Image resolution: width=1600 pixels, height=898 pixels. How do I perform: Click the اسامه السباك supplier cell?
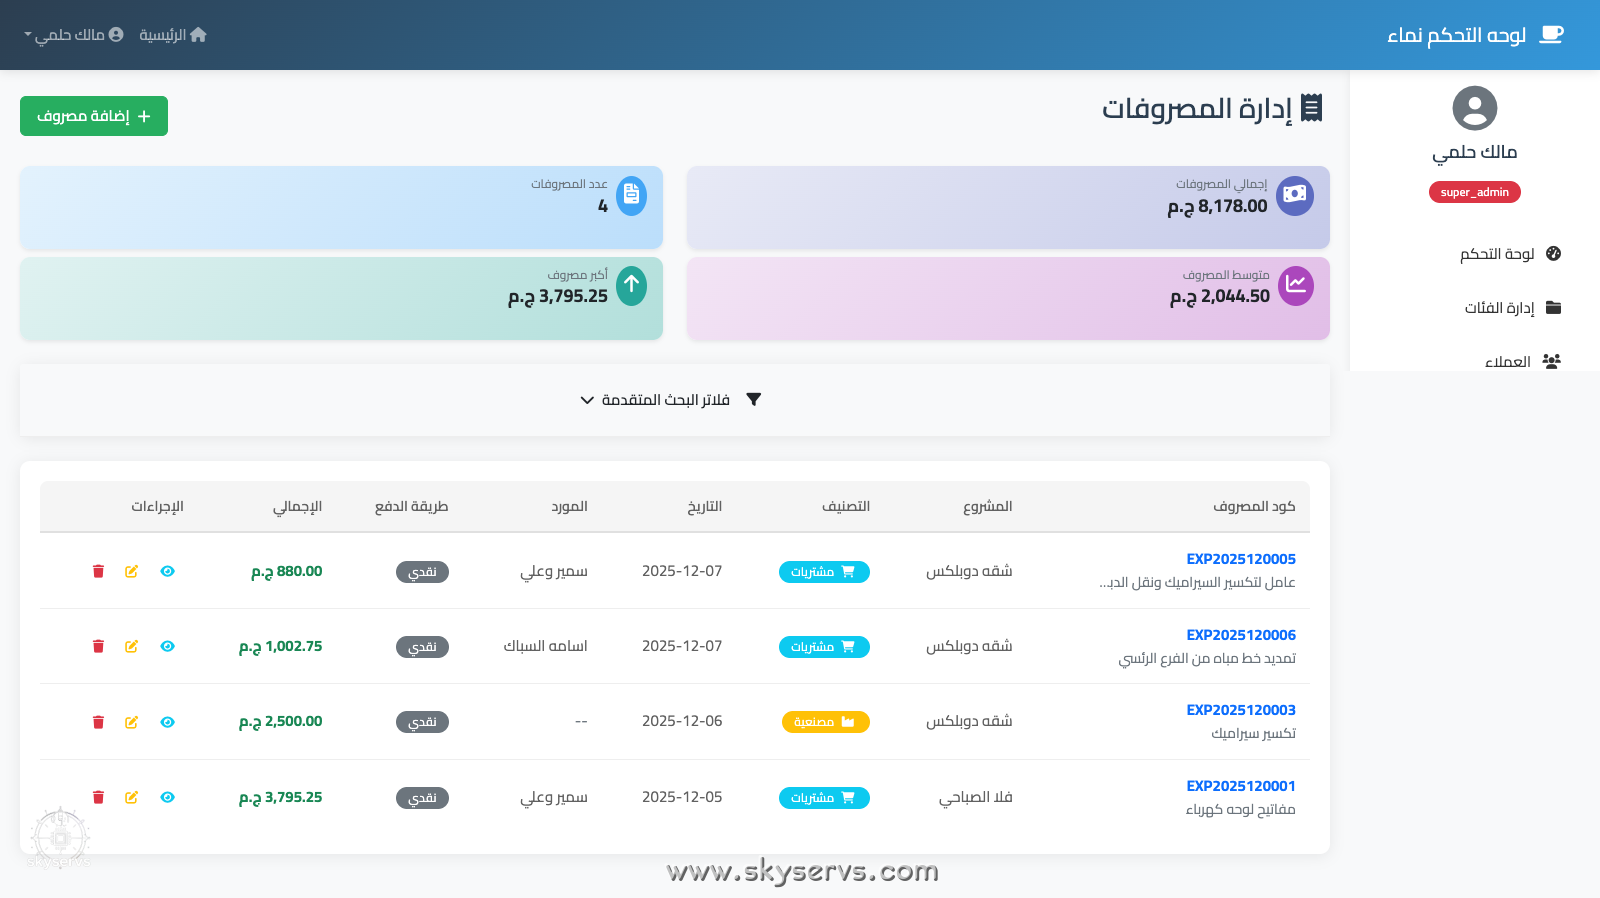click(x=545, y=646)
